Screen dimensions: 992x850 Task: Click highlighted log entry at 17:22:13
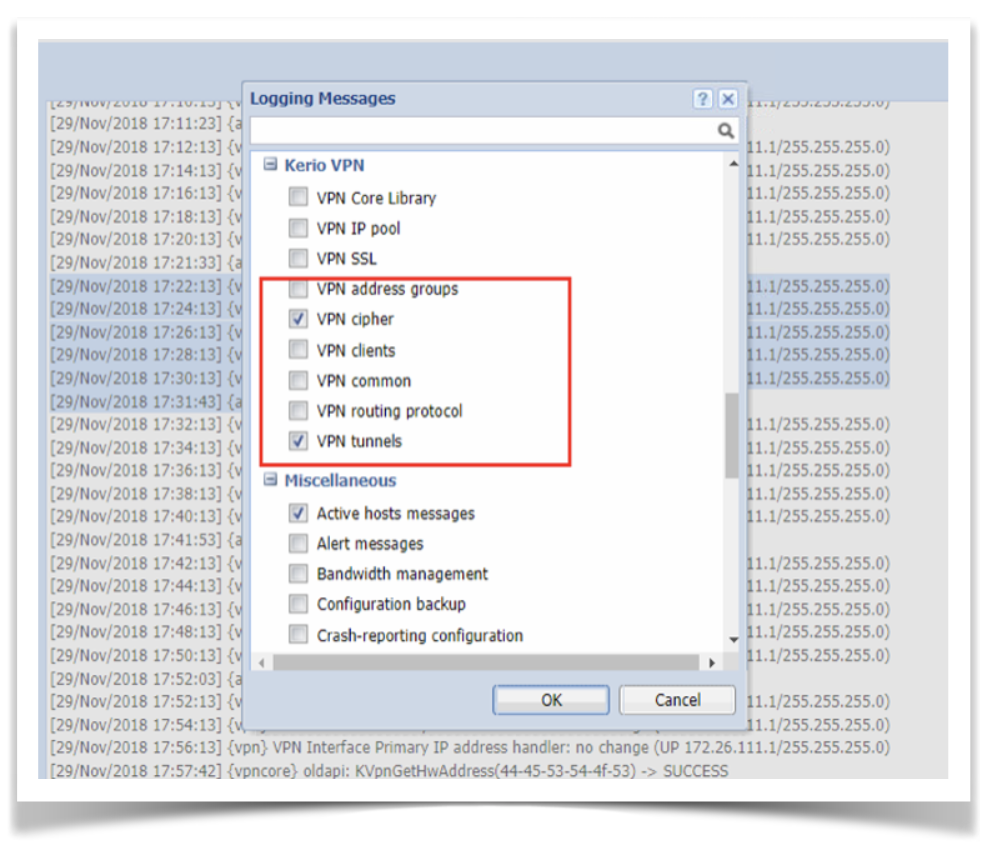point(146,286)
